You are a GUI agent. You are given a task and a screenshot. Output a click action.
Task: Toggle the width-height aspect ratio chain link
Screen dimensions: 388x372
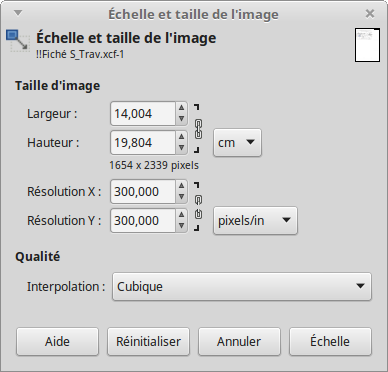pos(198,129)
